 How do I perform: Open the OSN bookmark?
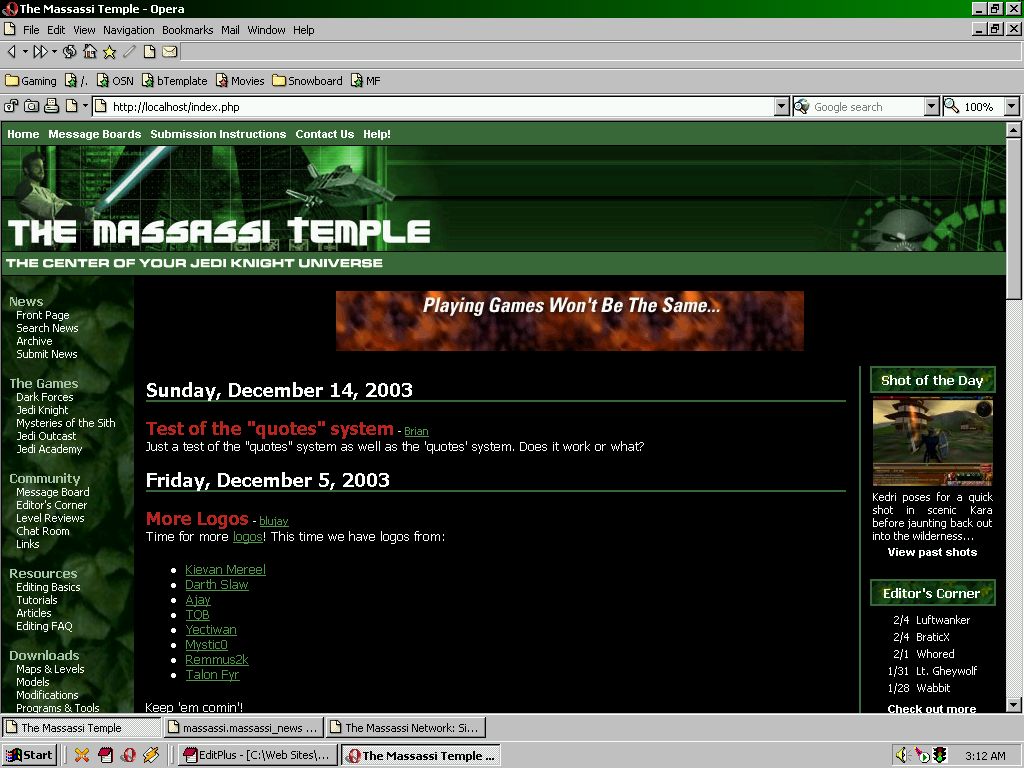click(x=115, y=81)
